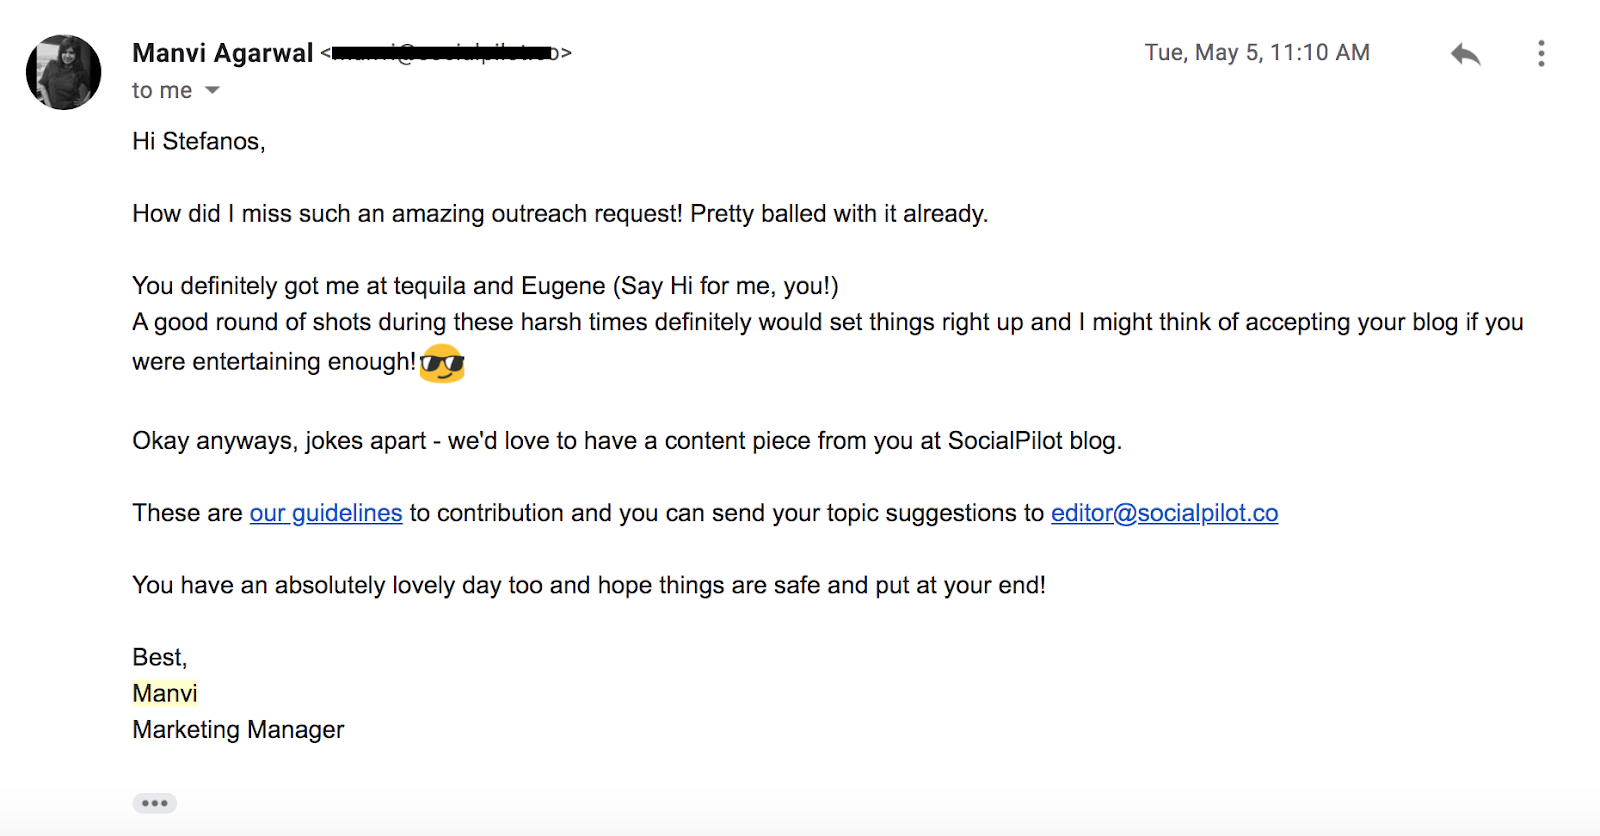Viewport: 1600px width, 836px height.
Task: Click Manvi Agarwal's profile avatar
Action: click(64, 72)
